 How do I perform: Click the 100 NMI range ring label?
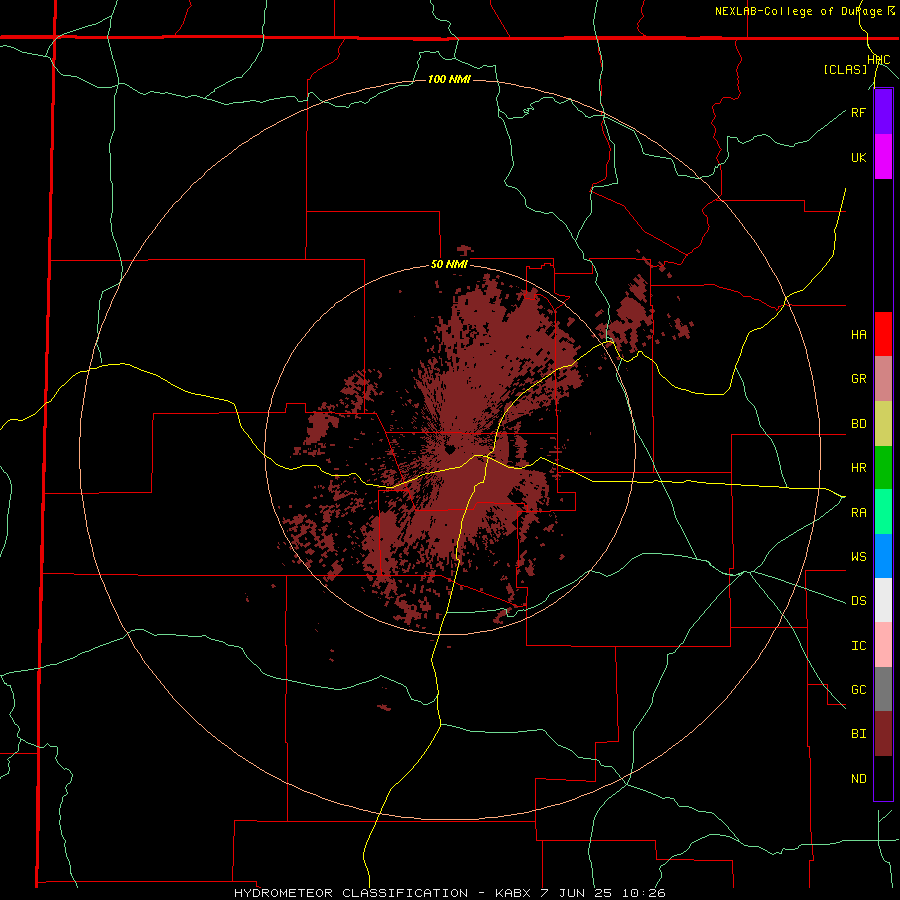coord(449,79)
